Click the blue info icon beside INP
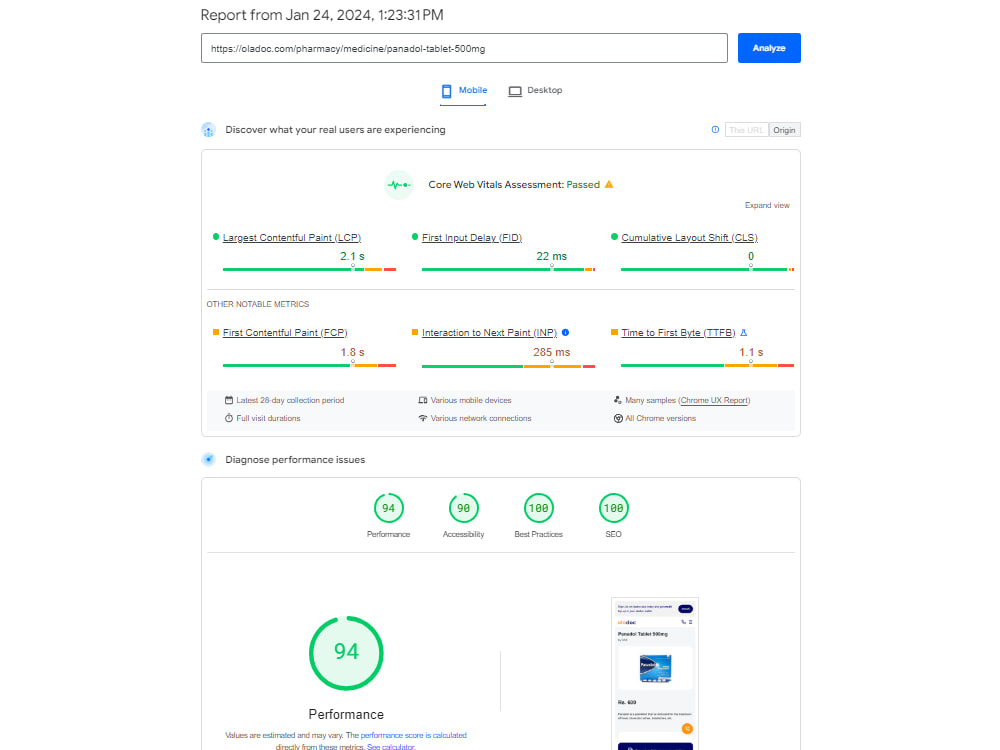Image resolution: width=1000 pixels, height=750 pixels. (565, 332)
